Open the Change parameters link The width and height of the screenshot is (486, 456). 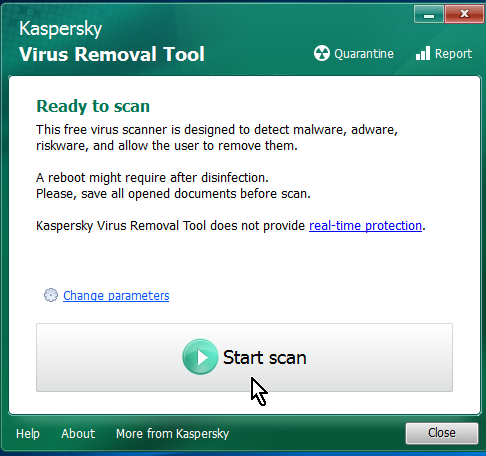click(x=116, y=296)
